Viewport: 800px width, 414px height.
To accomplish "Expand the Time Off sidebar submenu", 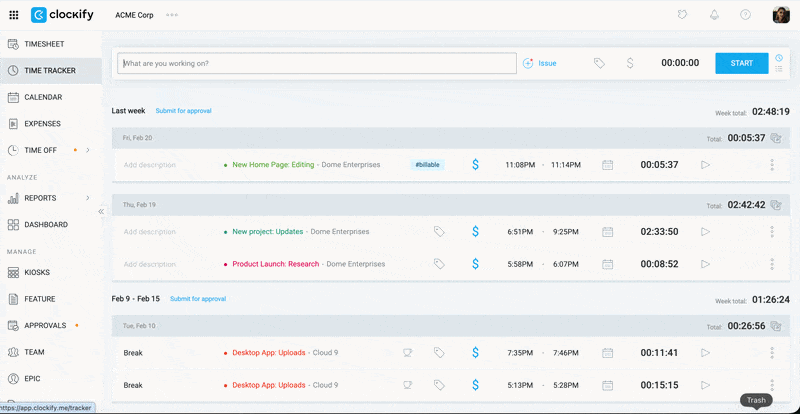I will (x=88, y=151).
